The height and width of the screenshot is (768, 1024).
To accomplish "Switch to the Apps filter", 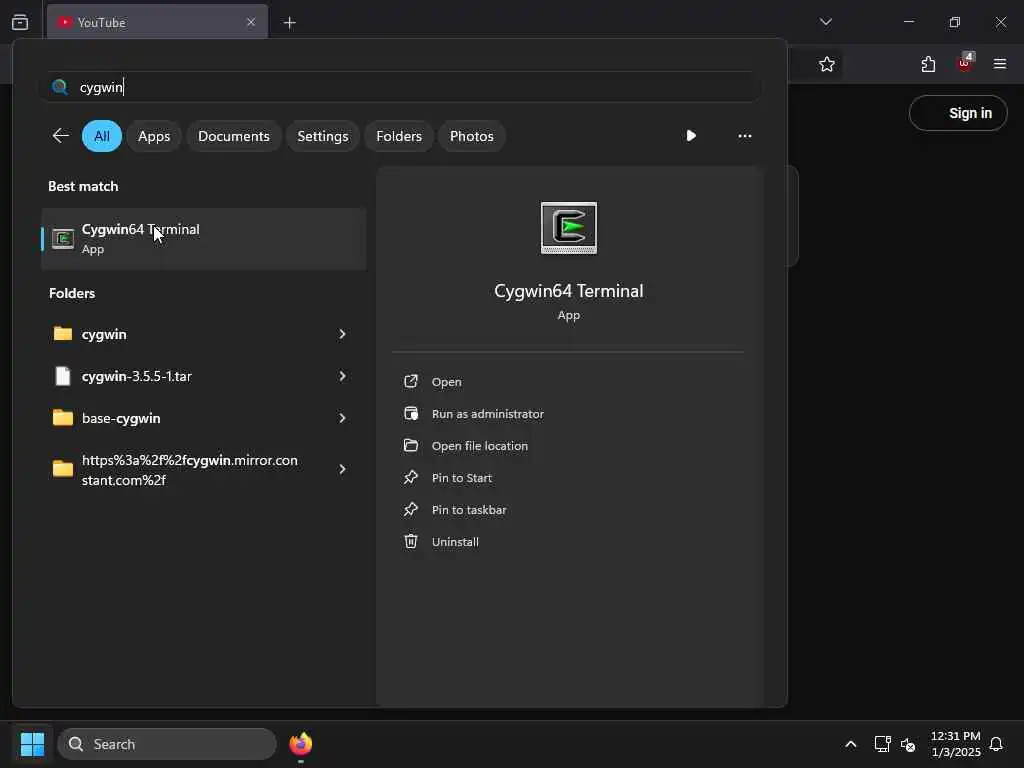I will pos(154,136).
